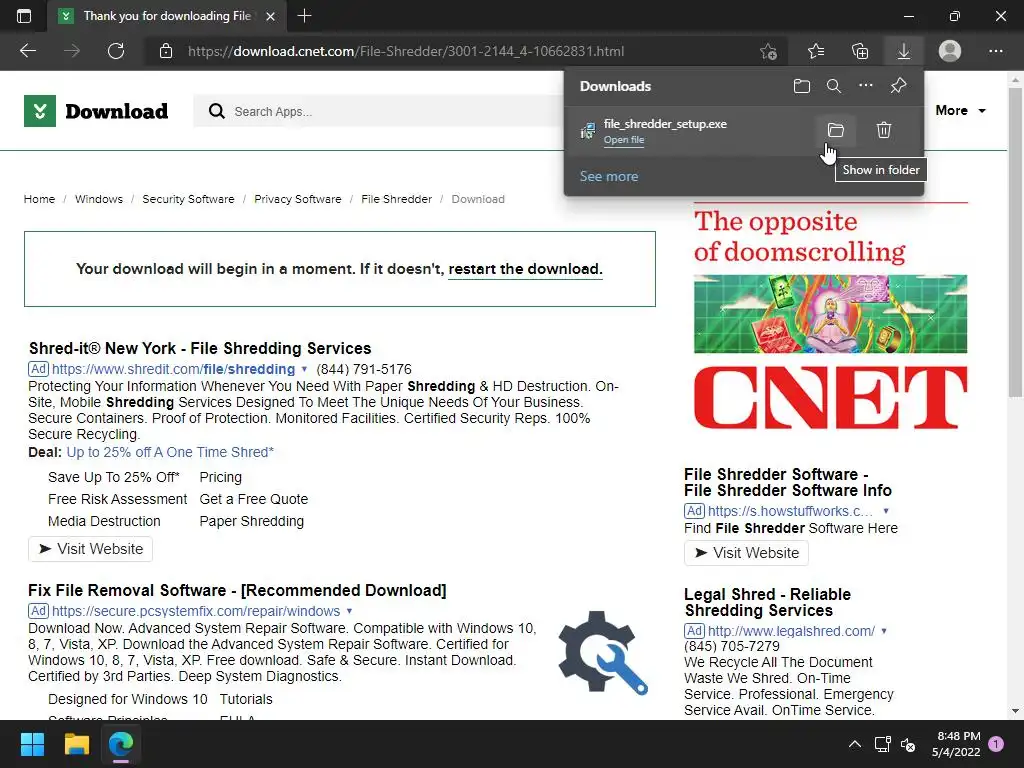Pin the Downloads panel

(898, 86)
